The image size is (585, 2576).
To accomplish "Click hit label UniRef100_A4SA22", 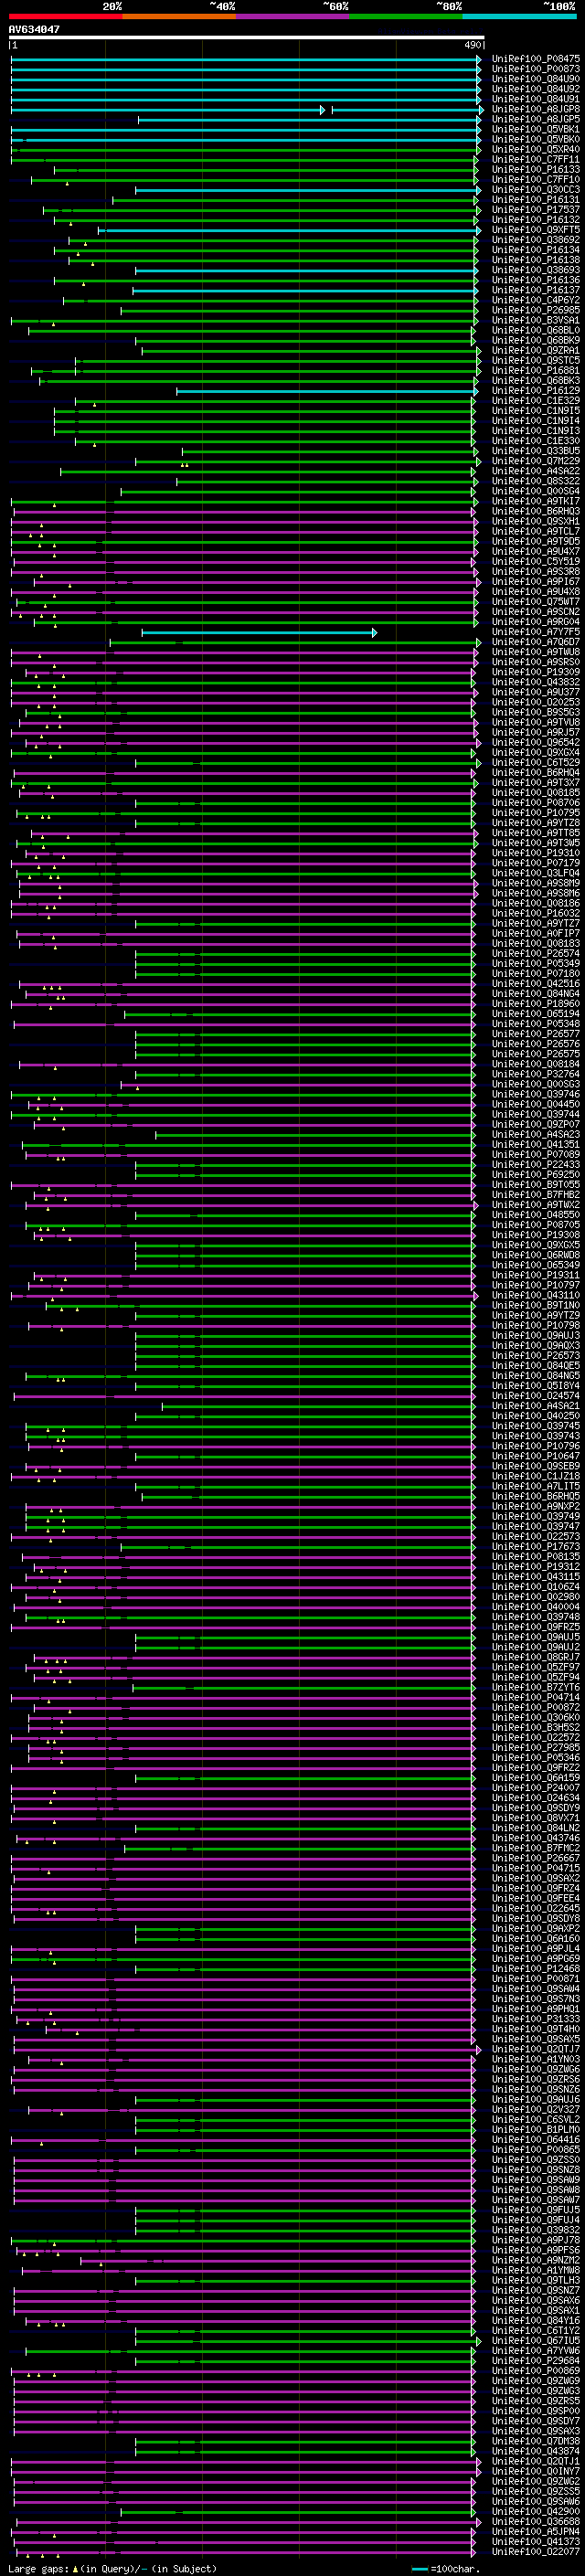I will [536, 471].
